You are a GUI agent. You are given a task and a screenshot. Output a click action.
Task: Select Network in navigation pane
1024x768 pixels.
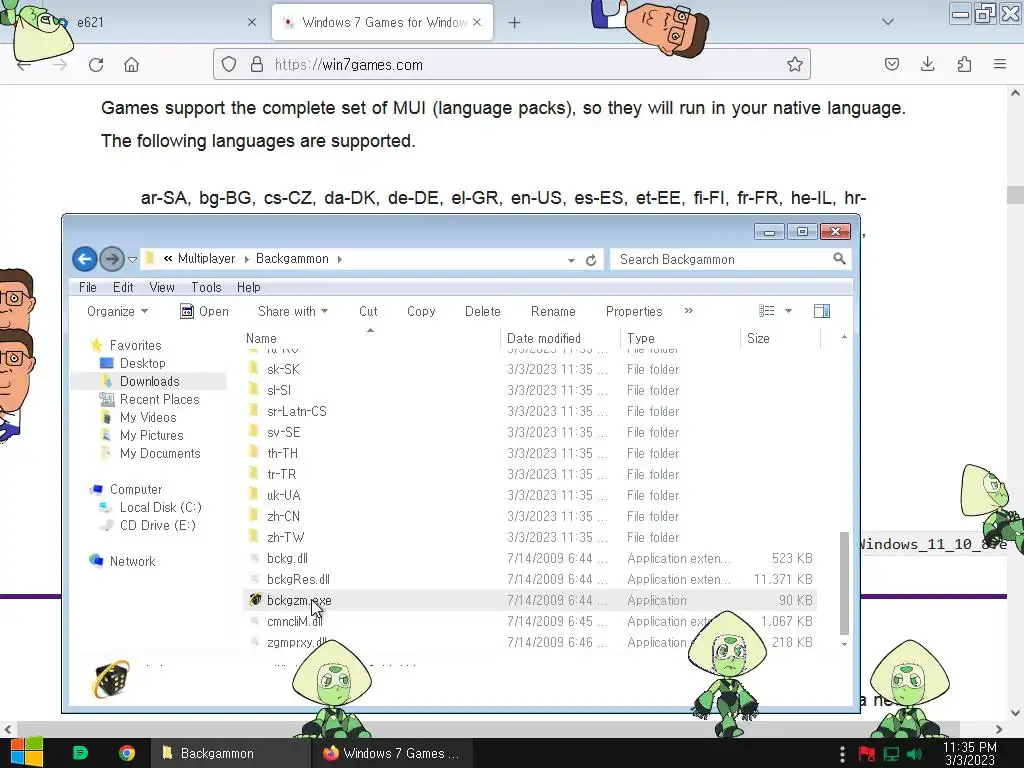[133, 561]
